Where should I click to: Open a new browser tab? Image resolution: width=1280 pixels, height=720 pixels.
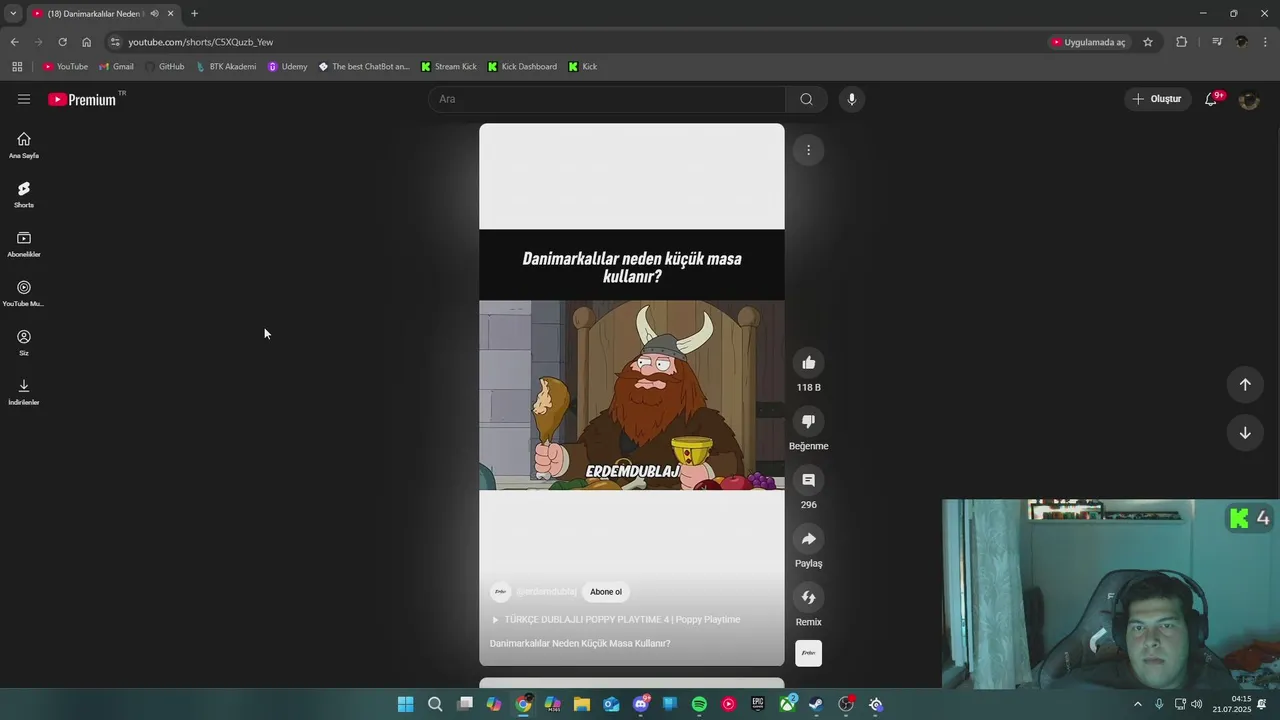tap(194, 14)
